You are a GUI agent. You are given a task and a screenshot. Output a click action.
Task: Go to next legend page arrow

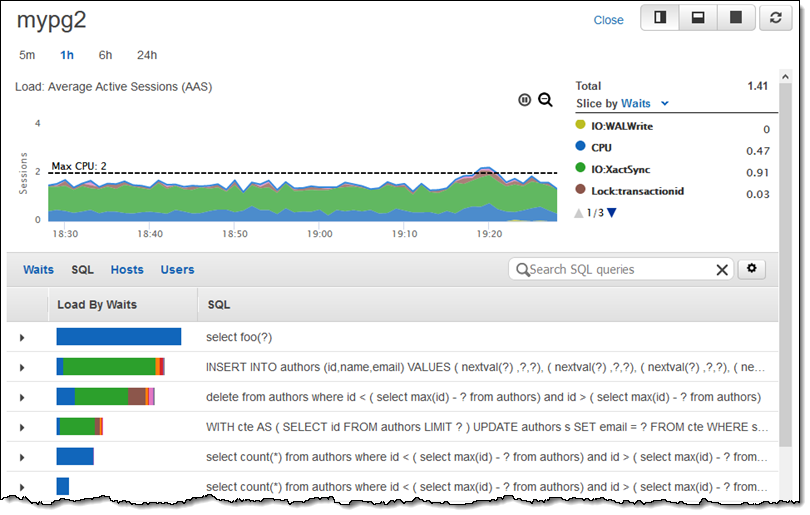click(612, 212)
